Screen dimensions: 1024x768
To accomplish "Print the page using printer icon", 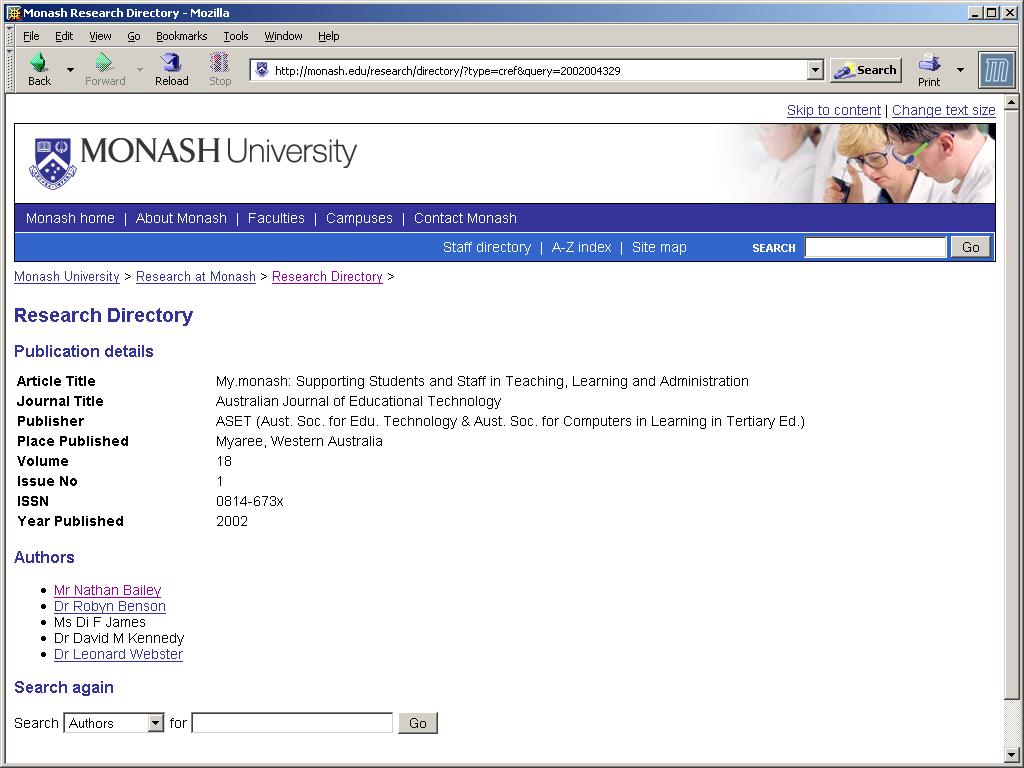I will (x=929, y=63).
